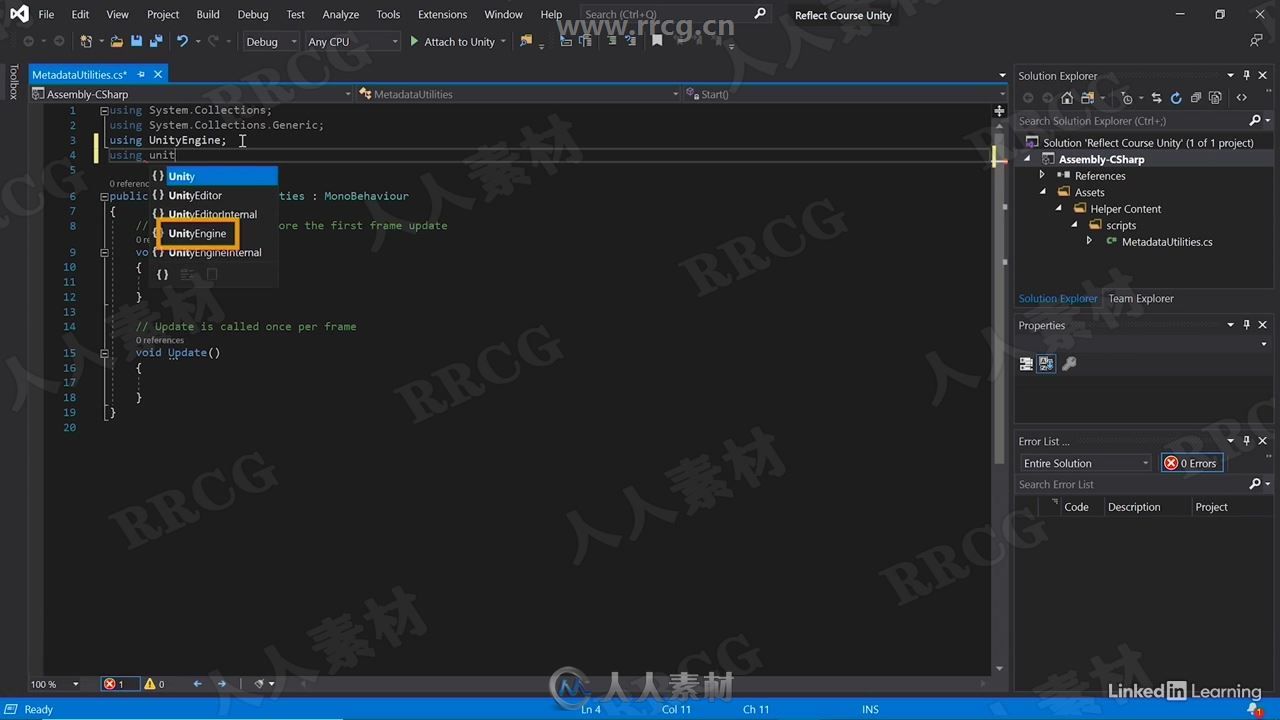Pin the MetadataUtilities.cs tab
The width and height of the screenshot is (1280, 720).
141,74
